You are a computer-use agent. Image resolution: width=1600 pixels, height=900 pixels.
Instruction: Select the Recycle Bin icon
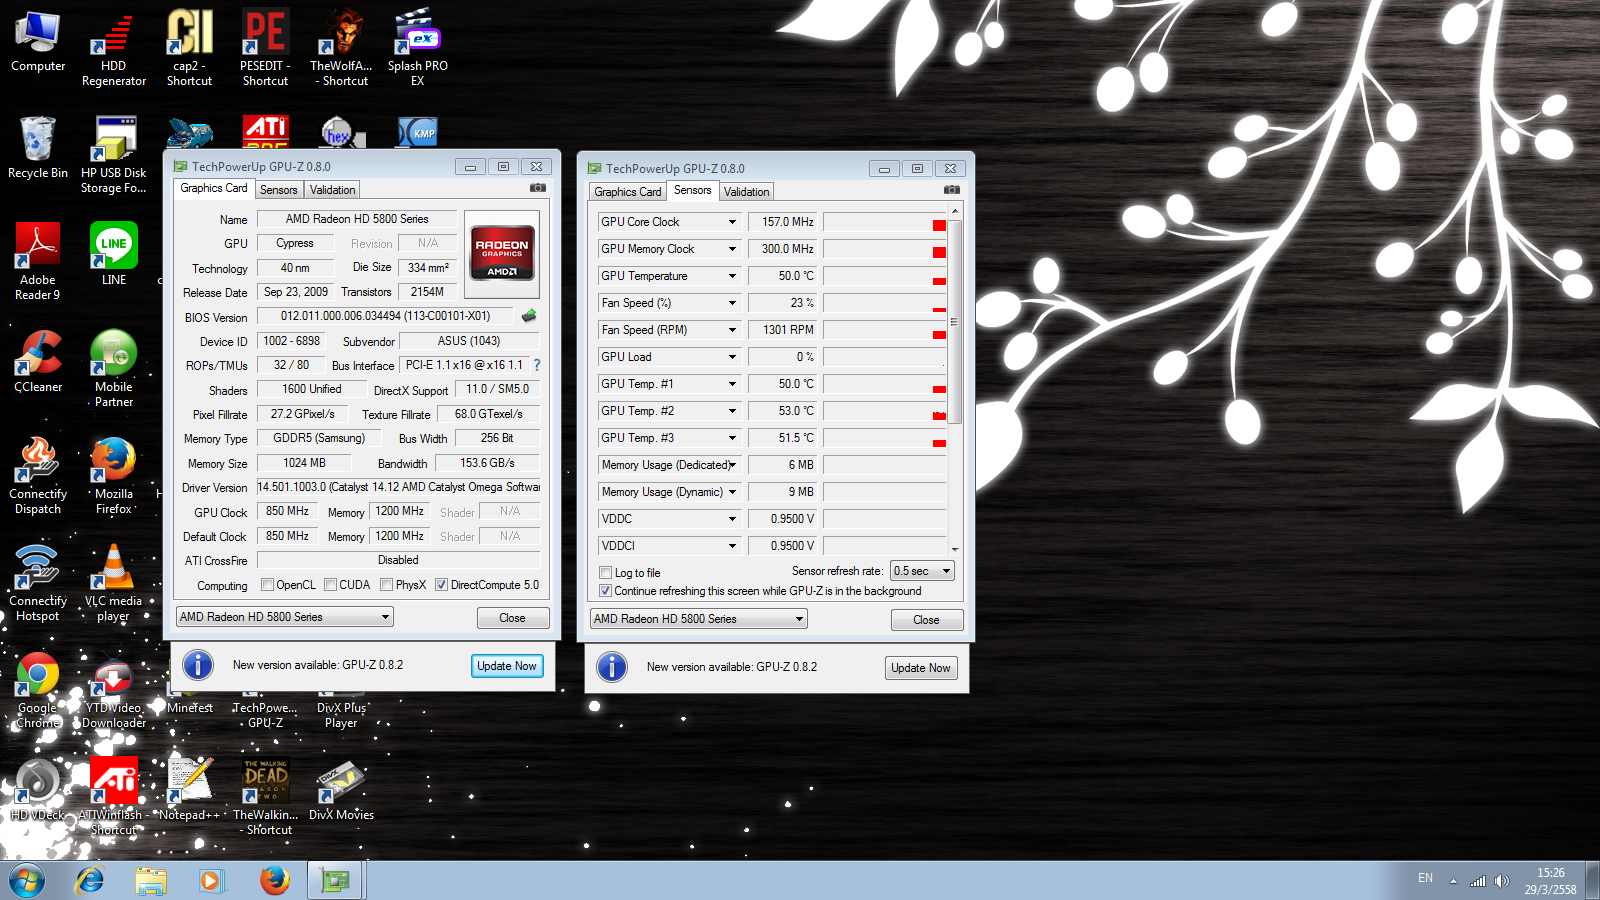click(x=38, y=148)
